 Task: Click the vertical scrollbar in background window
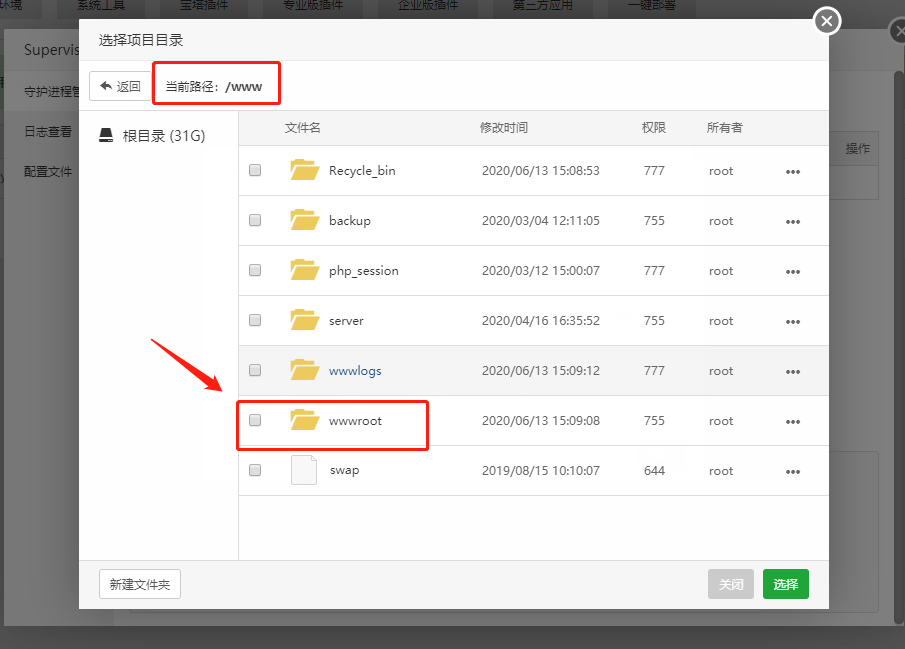tap(899, 346)
